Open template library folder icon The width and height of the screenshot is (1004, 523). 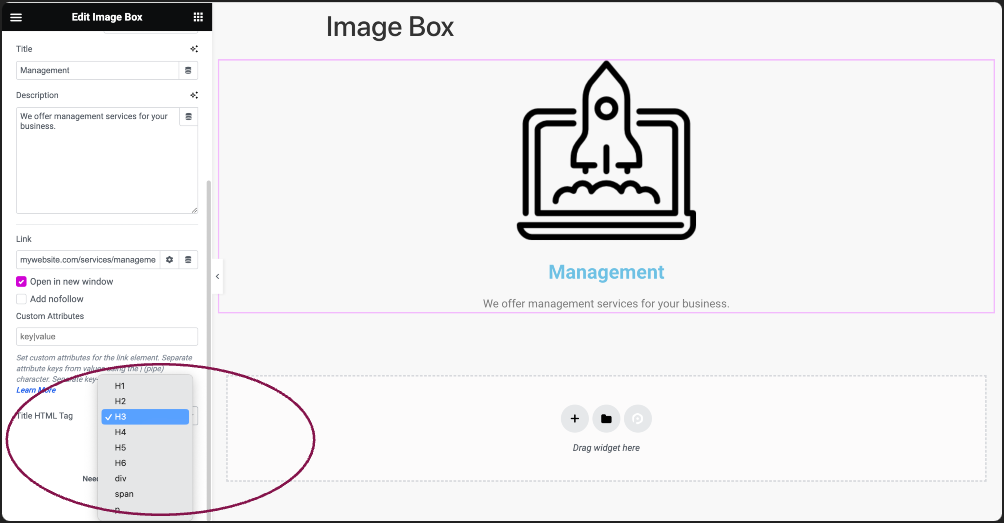point(606,419)
